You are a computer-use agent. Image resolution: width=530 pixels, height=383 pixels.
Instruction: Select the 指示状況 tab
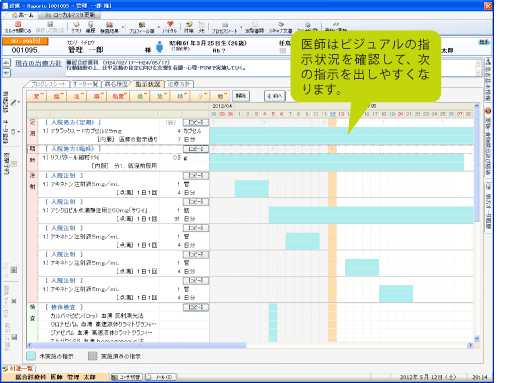coord(148,84)
